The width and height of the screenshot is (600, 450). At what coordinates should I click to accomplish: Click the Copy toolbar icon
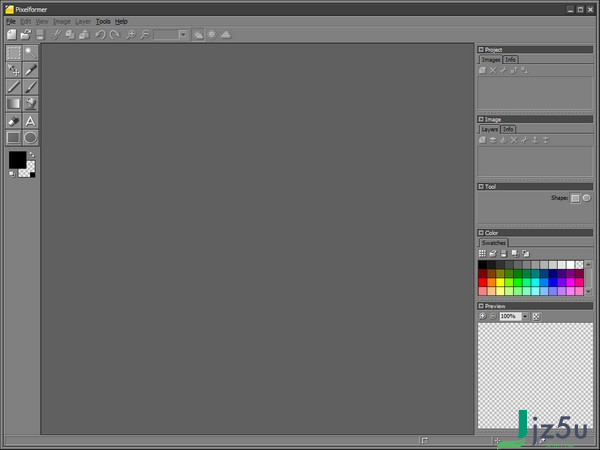[70, 35]
